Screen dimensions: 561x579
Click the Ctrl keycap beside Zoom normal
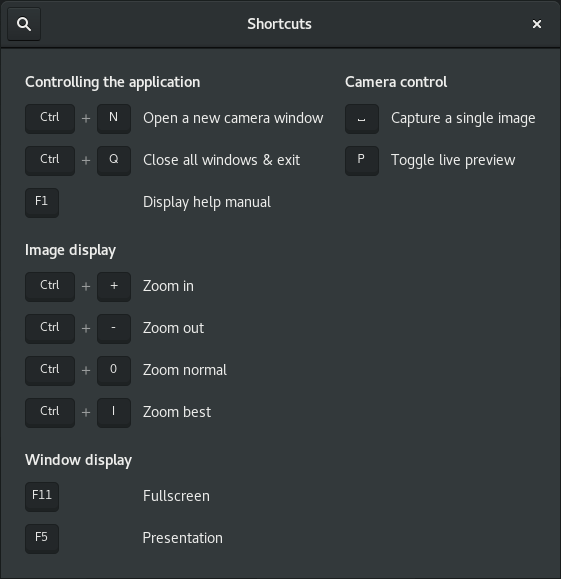(x=50, y=371)
